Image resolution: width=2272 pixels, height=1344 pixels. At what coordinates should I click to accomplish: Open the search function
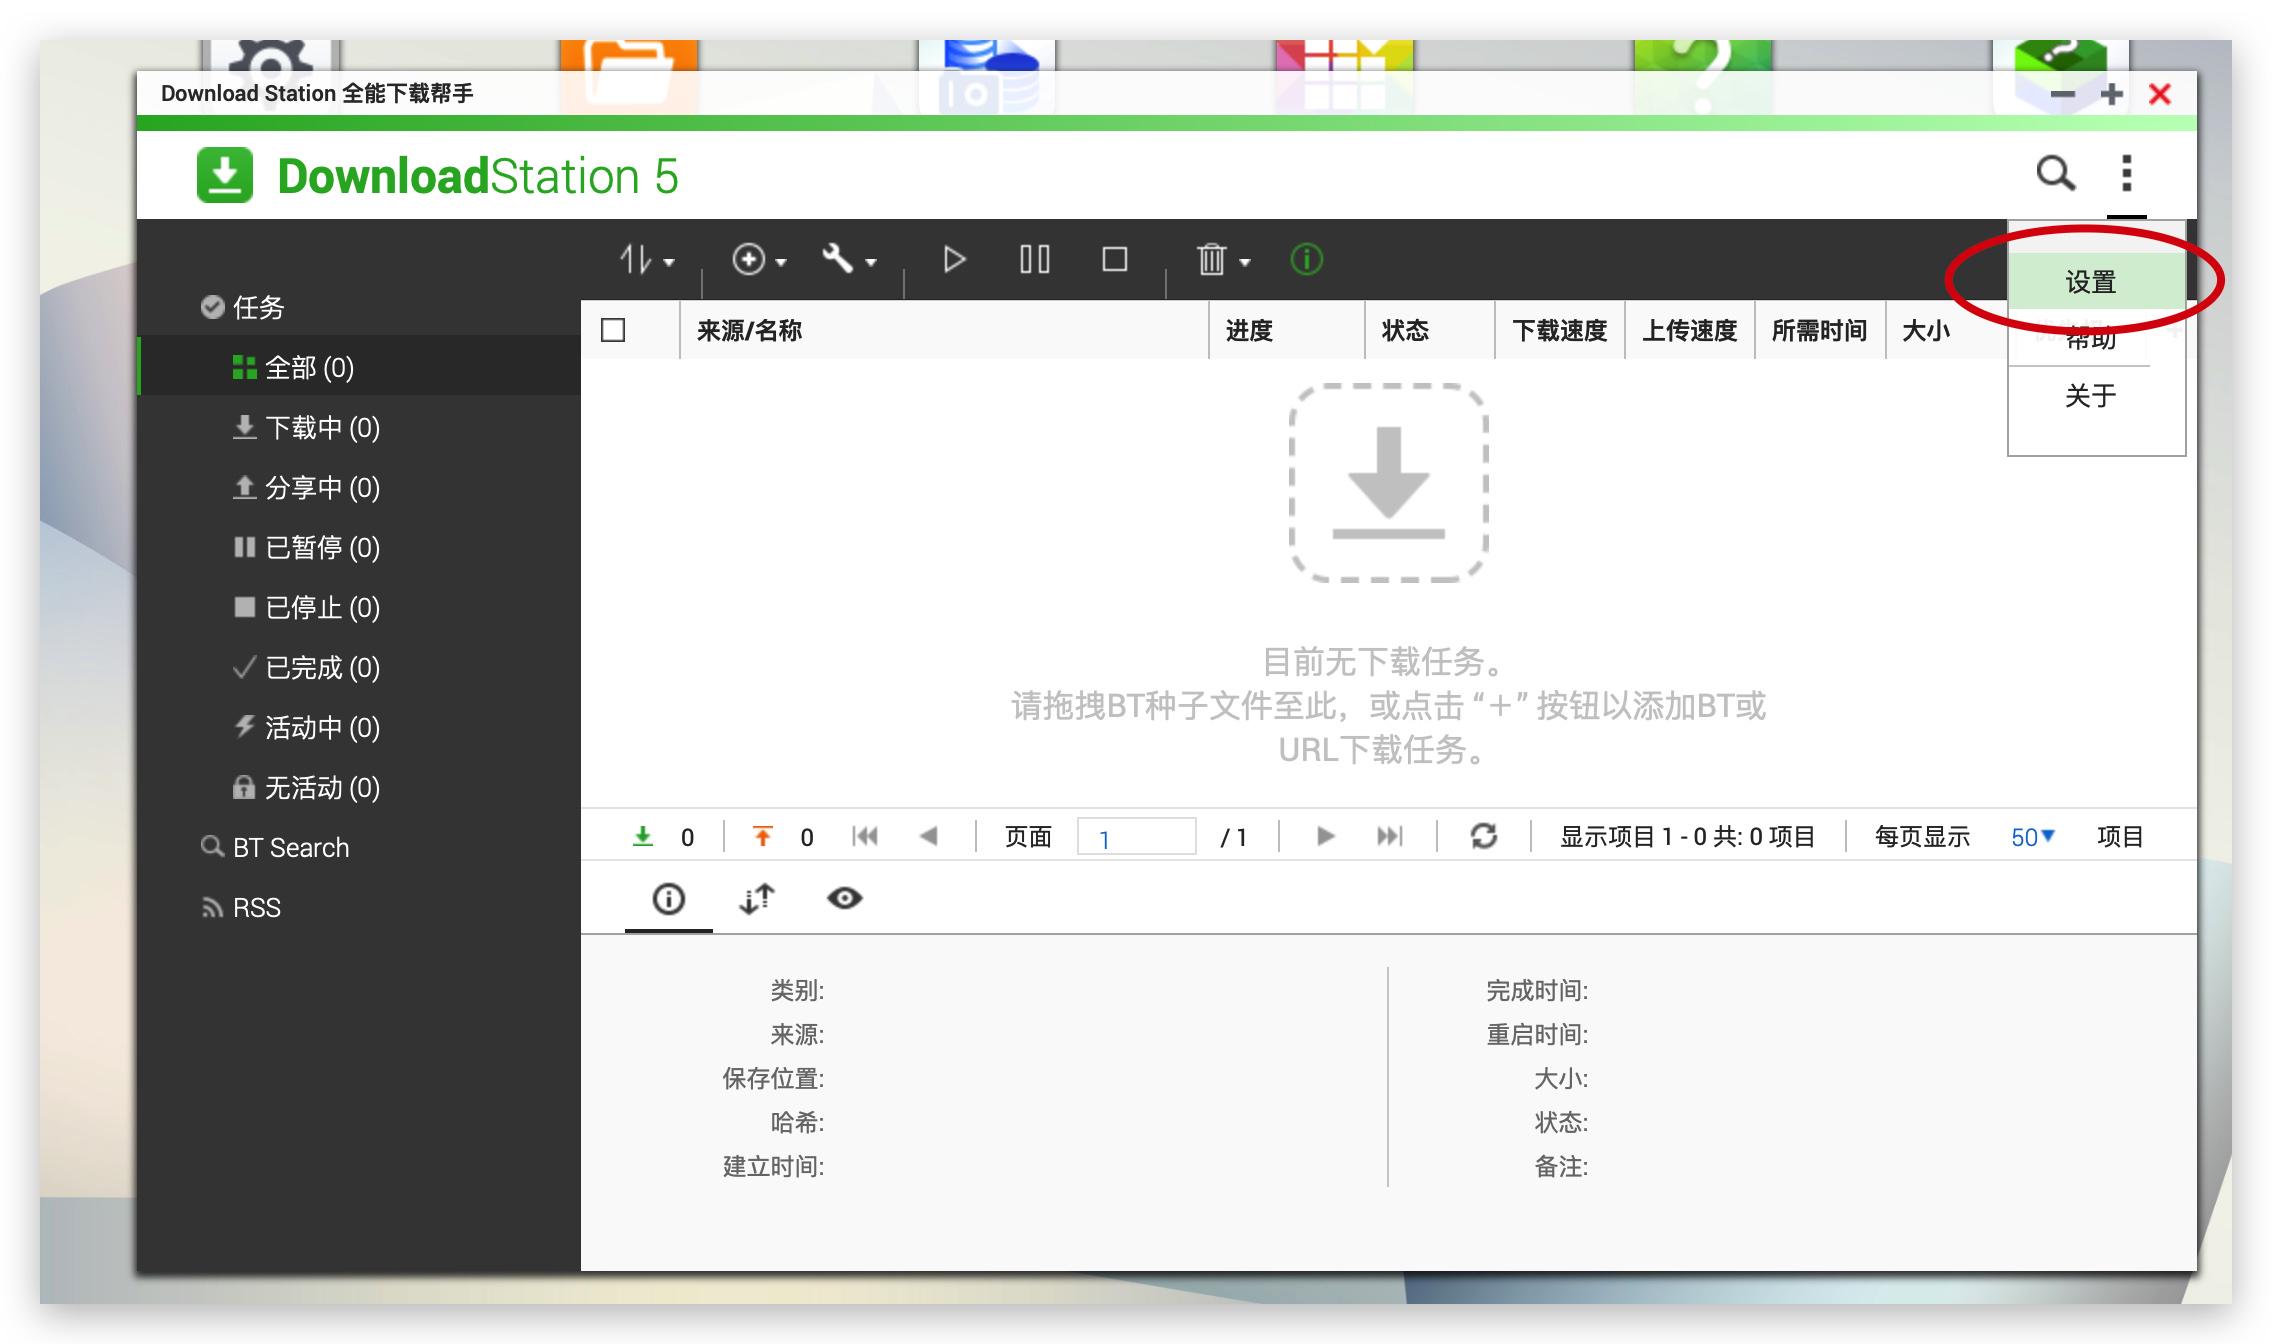click(2055, 174)
